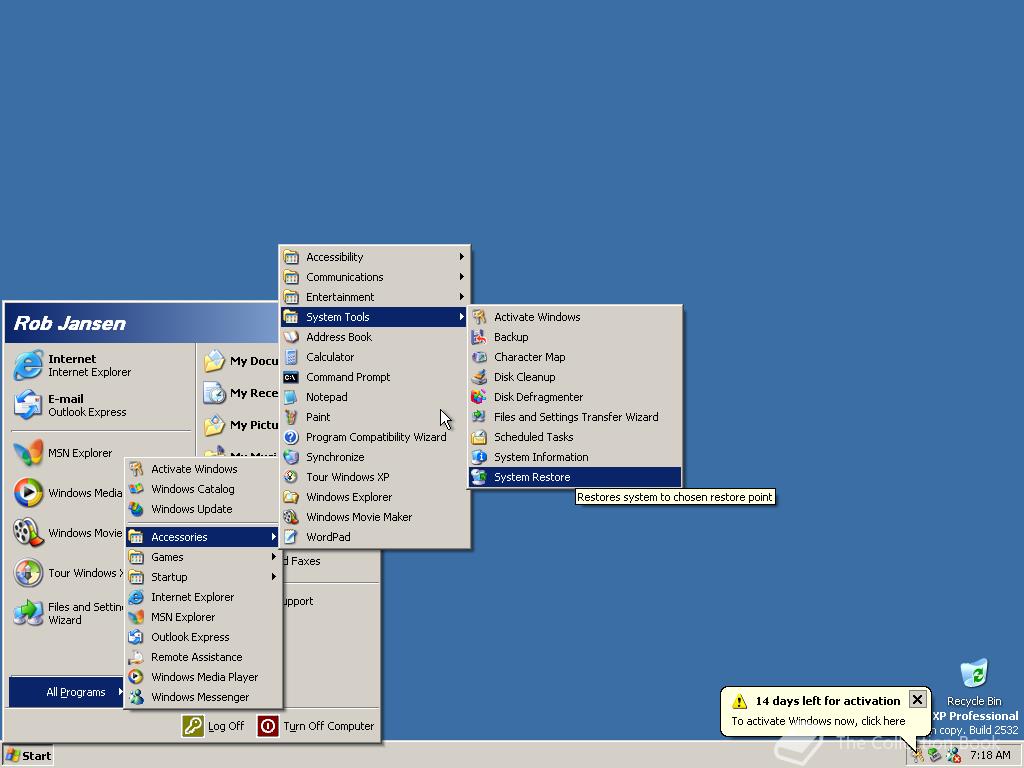
Task: Launch Paint from Accessories
Action: click(375, 417)
